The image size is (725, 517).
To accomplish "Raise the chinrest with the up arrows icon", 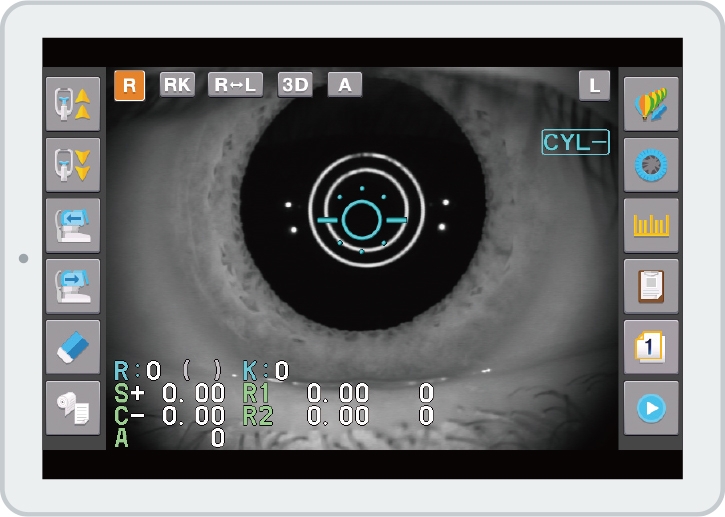I will coord(73,104).
